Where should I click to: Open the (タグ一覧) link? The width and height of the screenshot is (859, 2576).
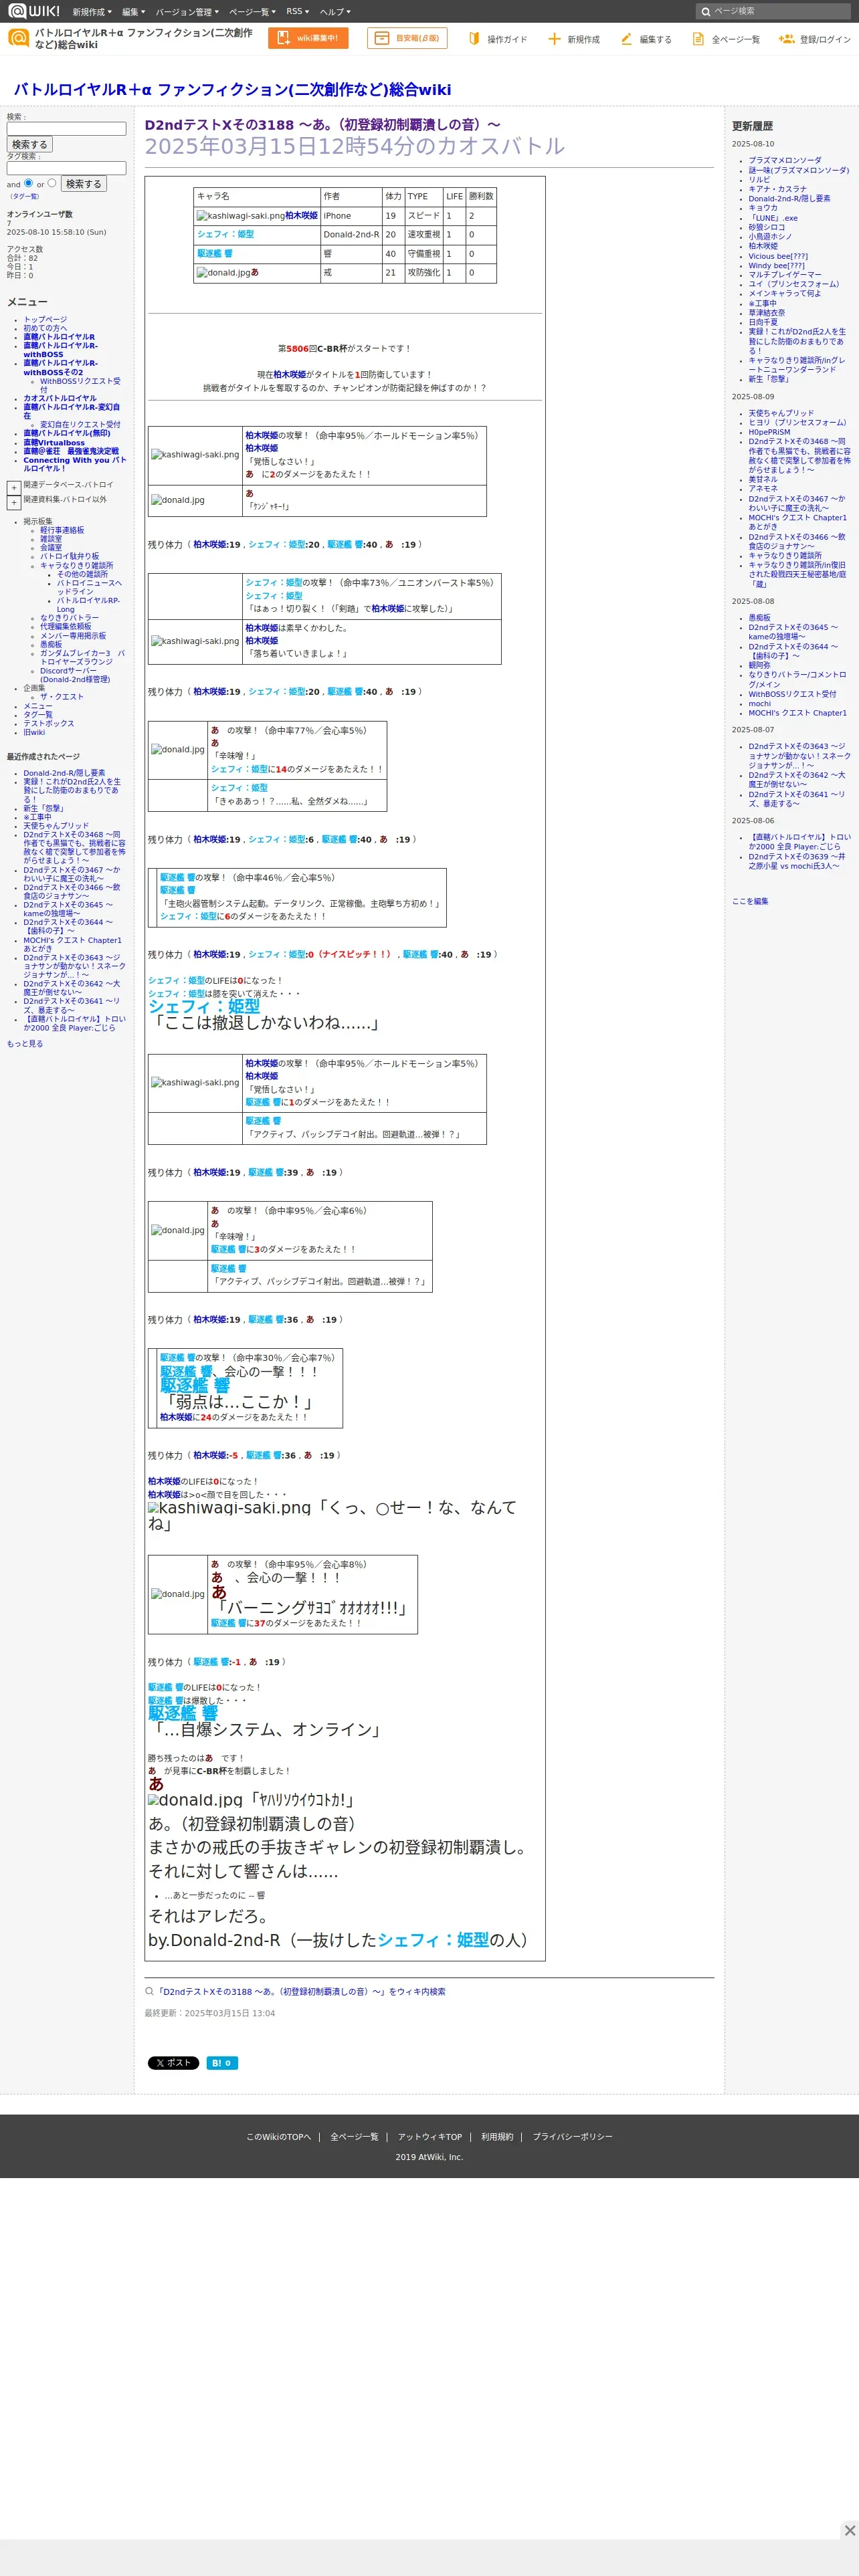click(24, 196)
